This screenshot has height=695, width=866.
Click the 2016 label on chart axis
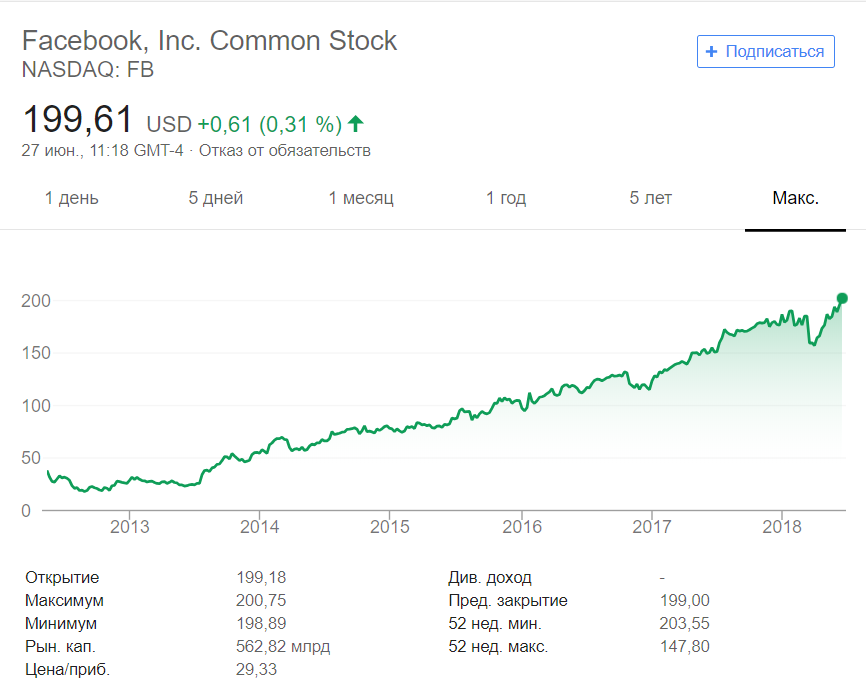click(521, 527)
